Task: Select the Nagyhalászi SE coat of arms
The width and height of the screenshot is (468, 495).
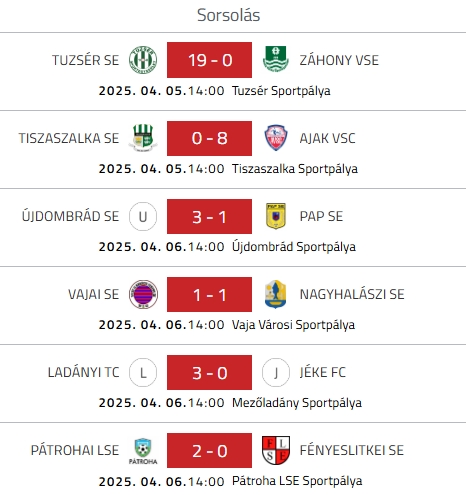Action: click(x=276, y=294)
